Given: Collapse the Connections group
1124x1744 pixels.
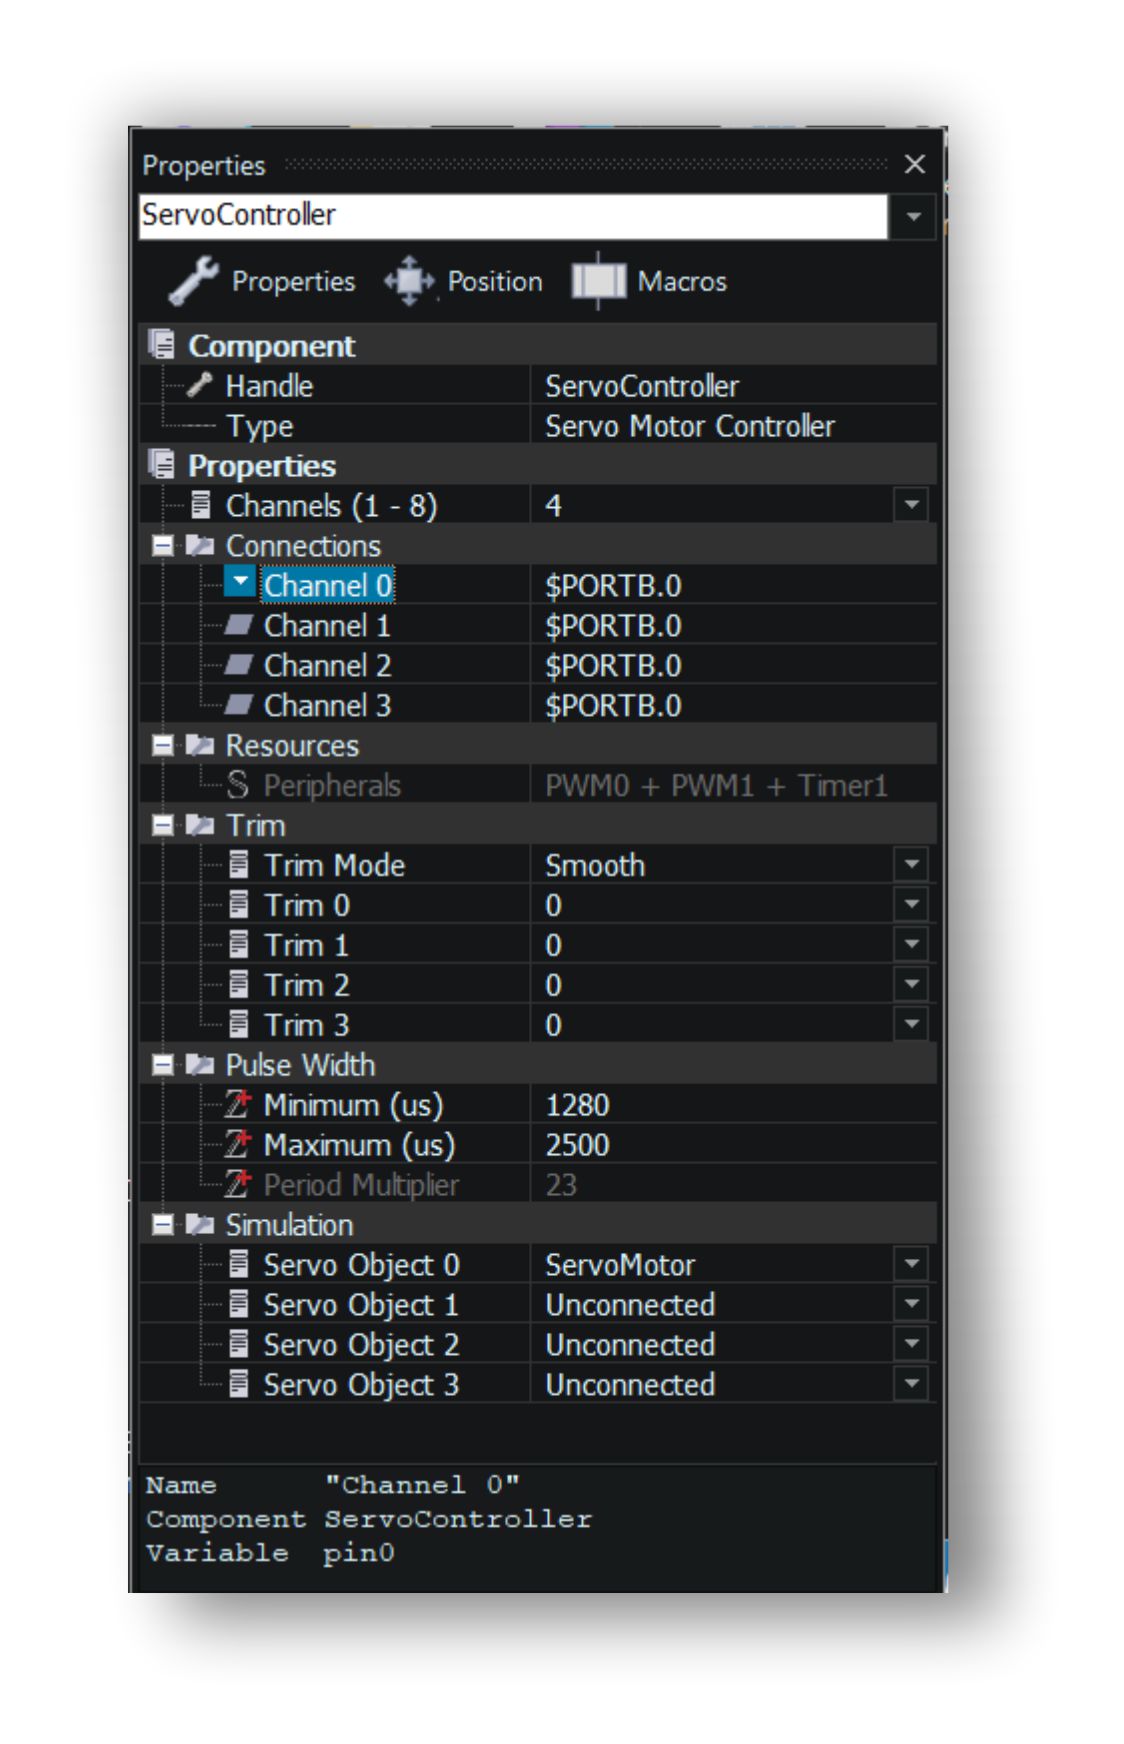Looking at the screenshot, I should 162,545.
